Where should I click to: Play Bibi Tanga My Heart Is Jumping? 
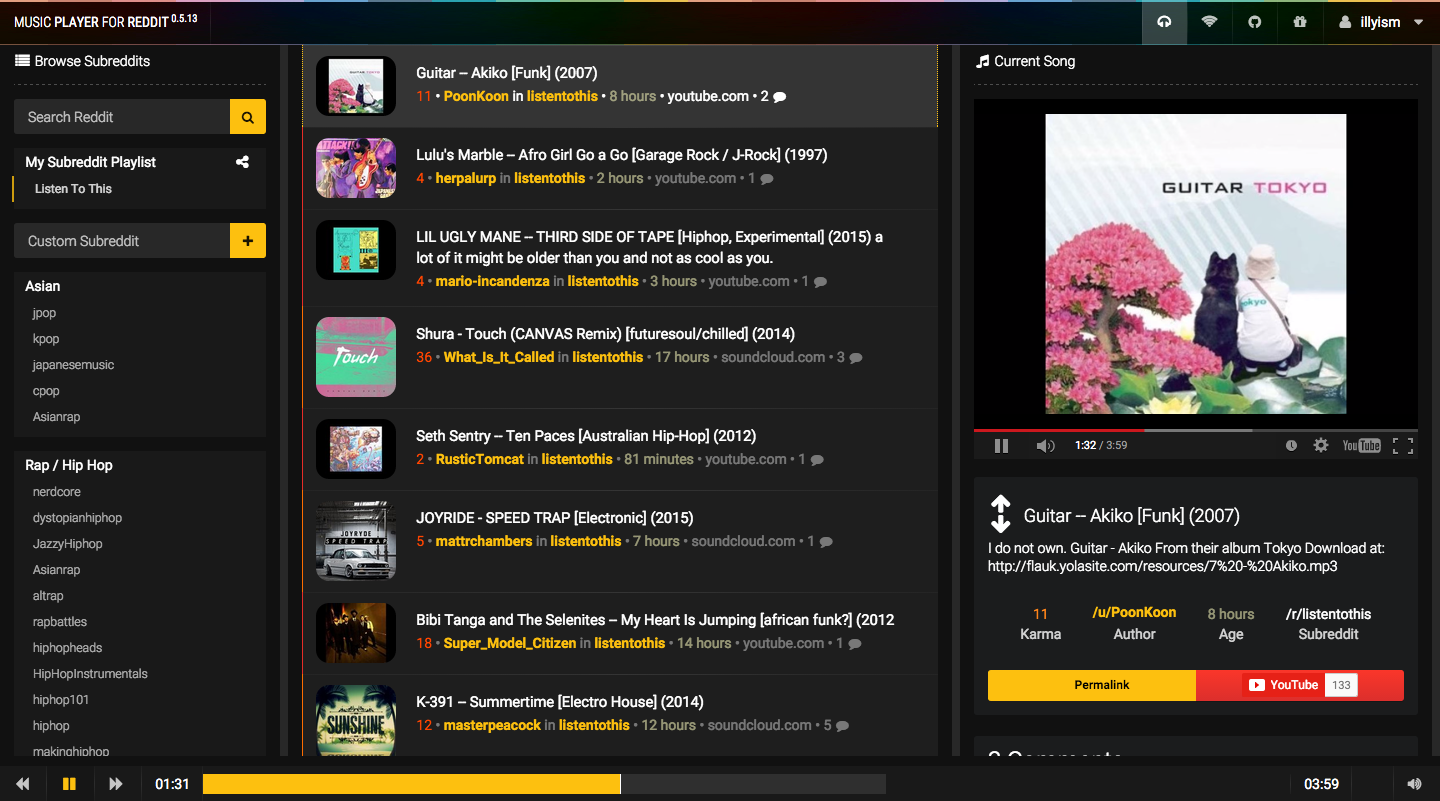[620, 633]
